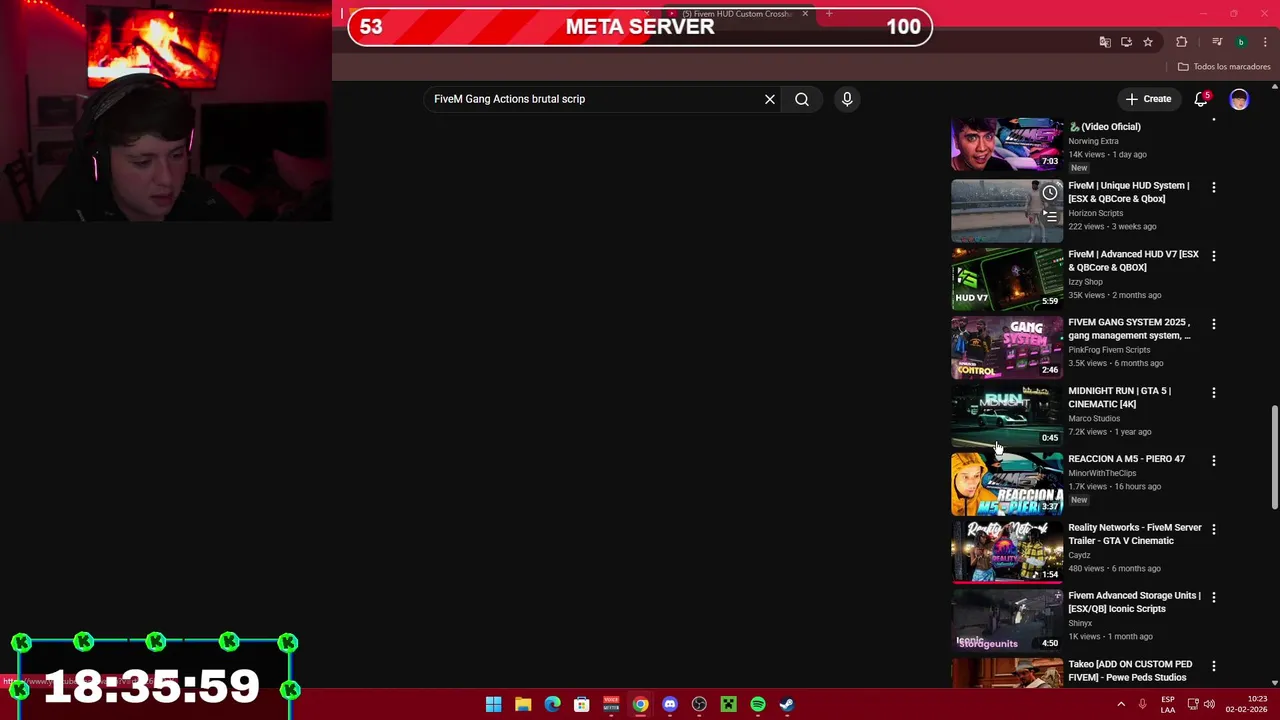Click the Create button
This screenshot has height=720, width=1280.
(x=1147, y=99)
